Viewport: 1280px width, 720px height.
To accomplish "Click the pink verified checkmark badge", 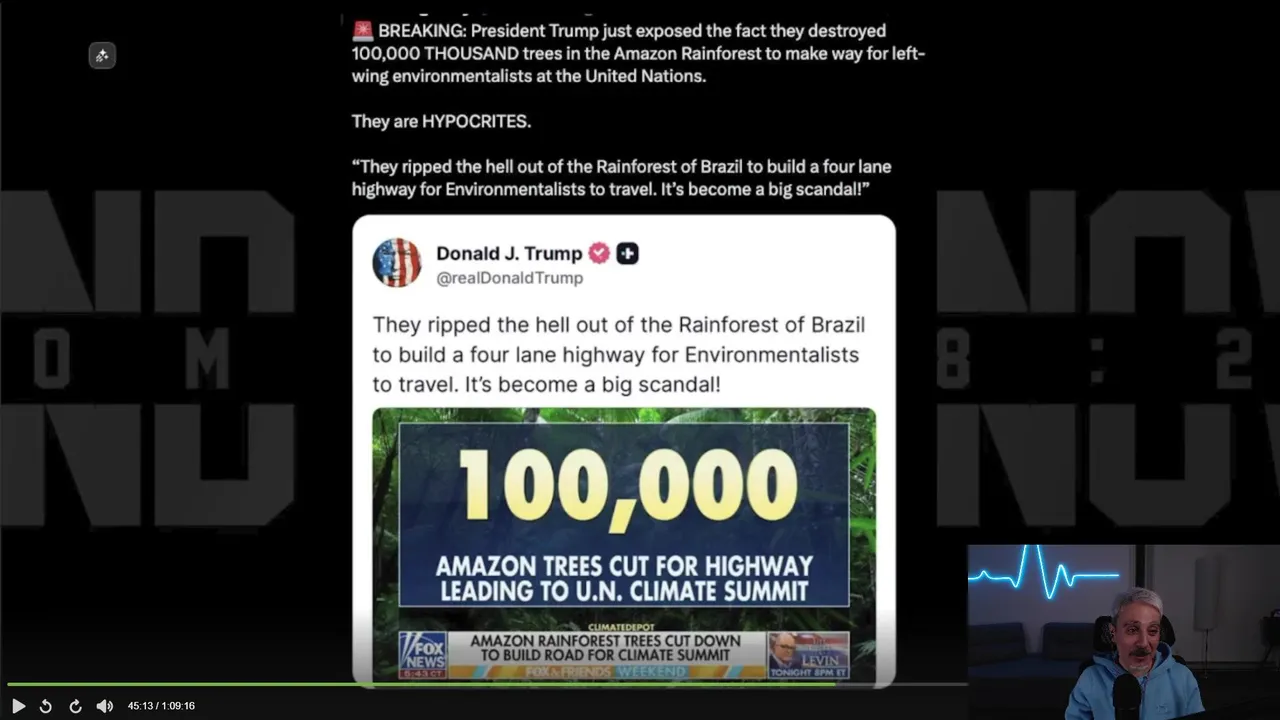I will pos(599,253).
